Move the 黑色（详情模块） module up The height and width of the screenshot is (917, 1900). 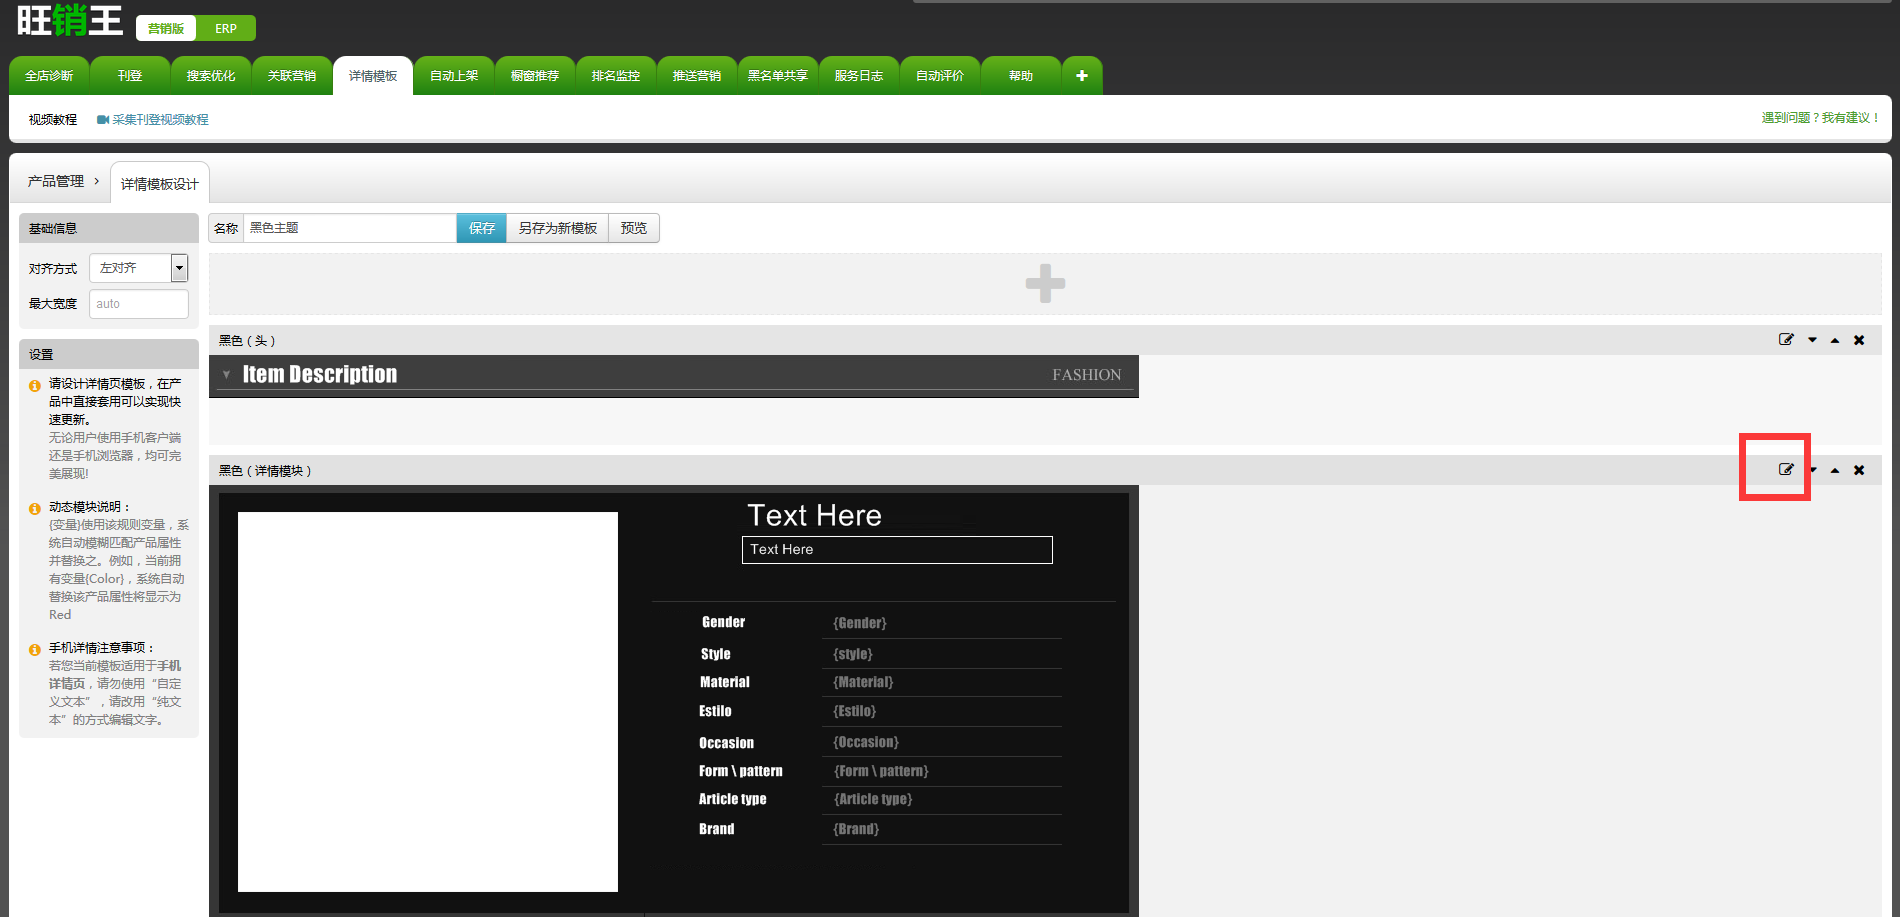tap(1835, 470)
